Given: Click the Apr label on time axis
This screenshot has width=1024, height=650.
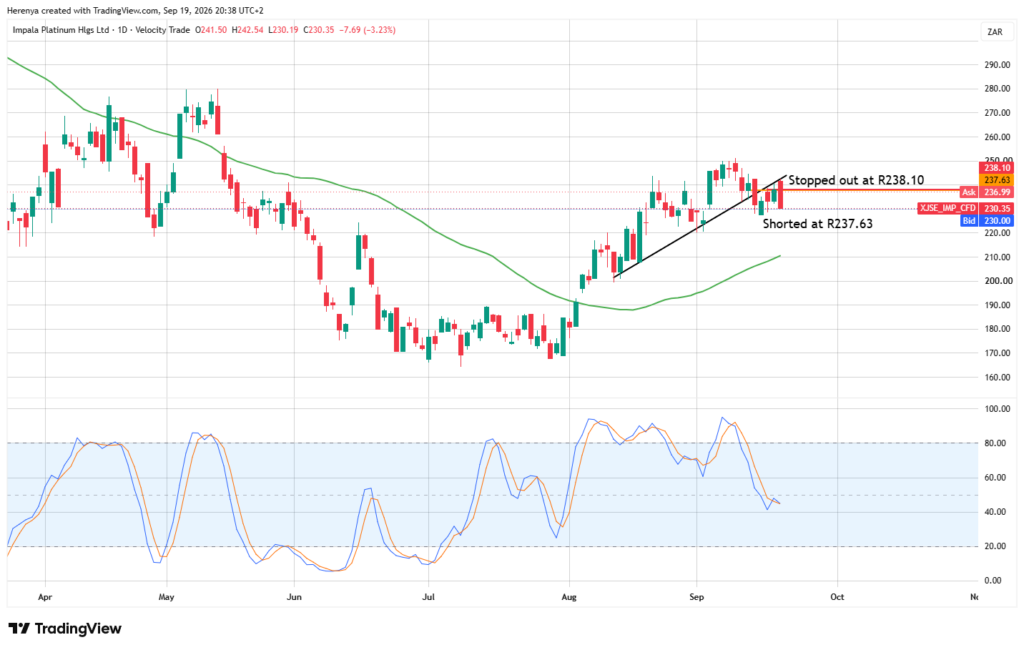Looking at the screenshot, I should tap(44, 597).
